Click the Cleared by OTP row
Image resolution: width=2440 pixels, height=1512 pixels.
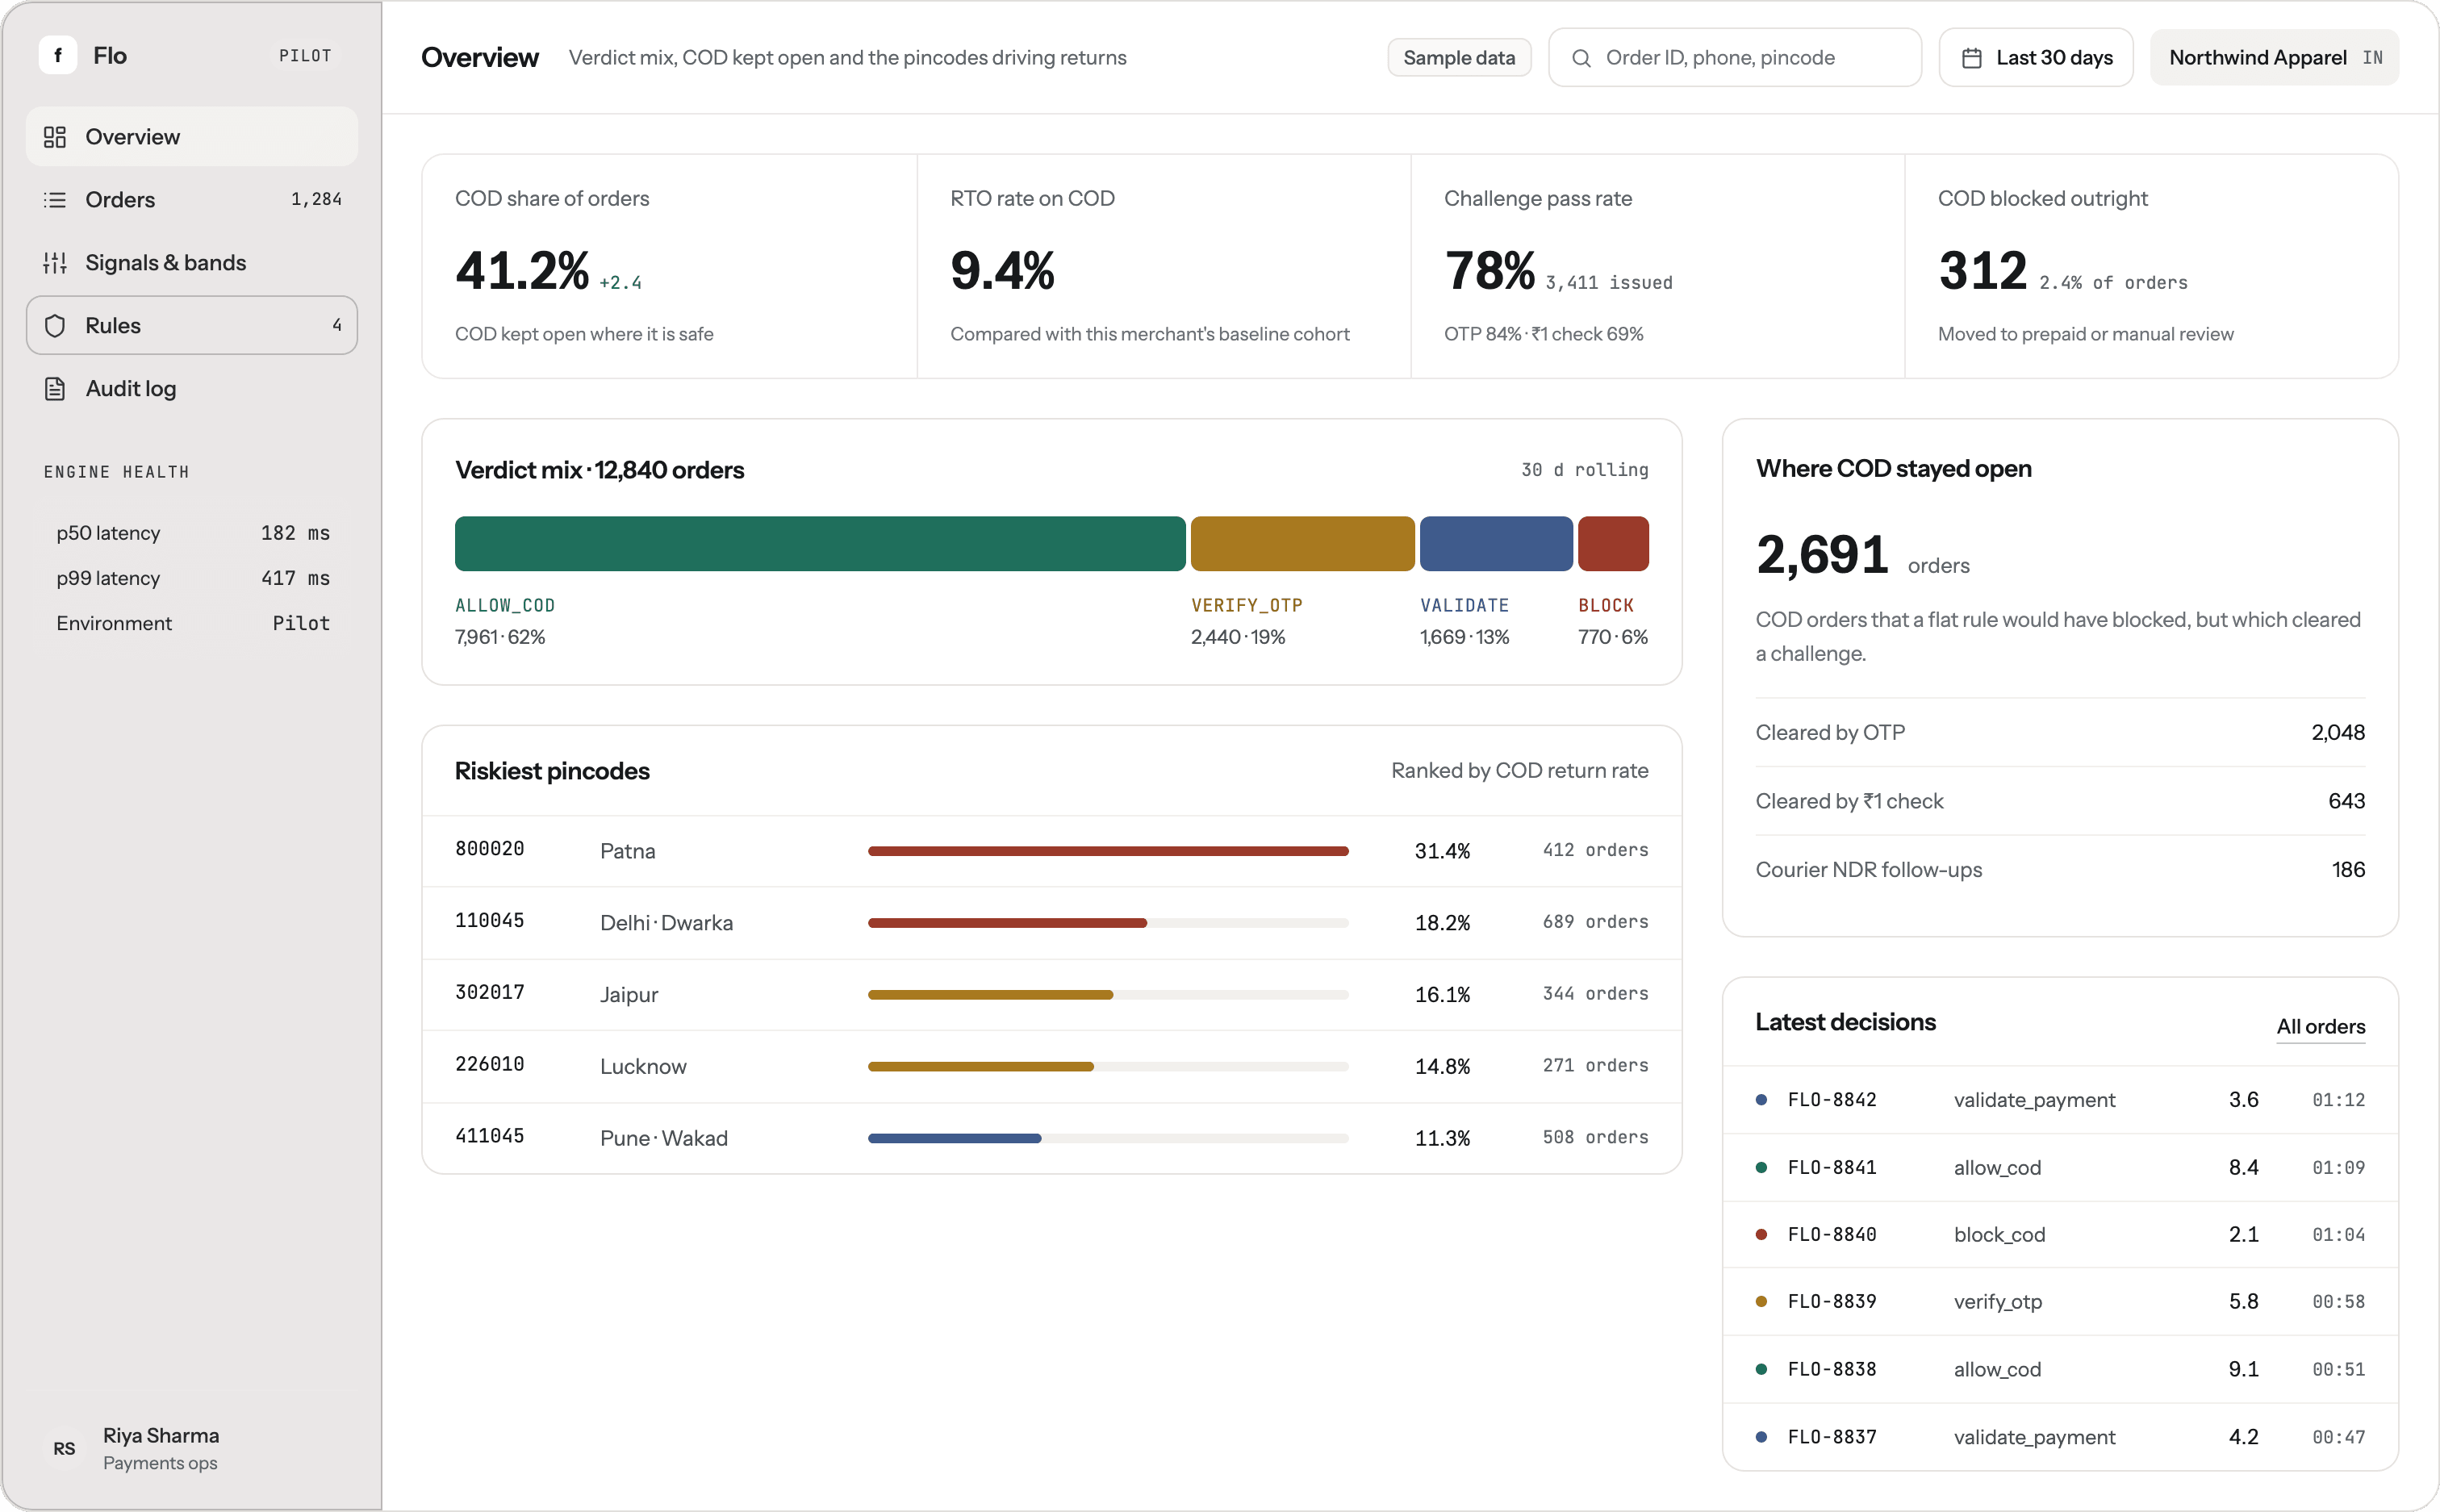coord(2060,732)
